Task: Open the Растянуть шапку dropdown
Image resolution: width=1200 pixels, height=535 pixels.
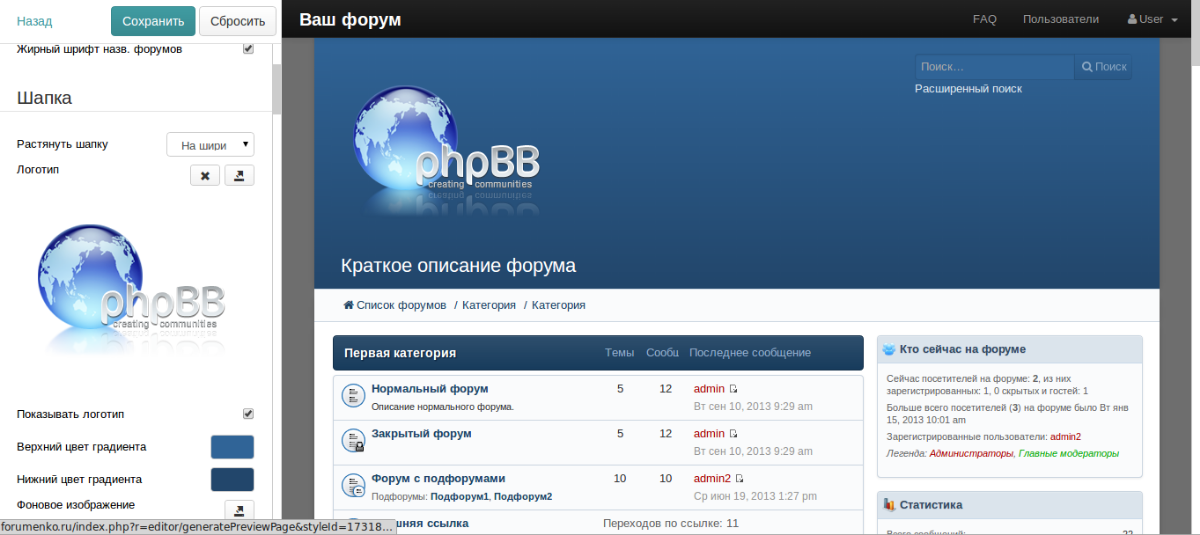Action: [x=210, y=144]
